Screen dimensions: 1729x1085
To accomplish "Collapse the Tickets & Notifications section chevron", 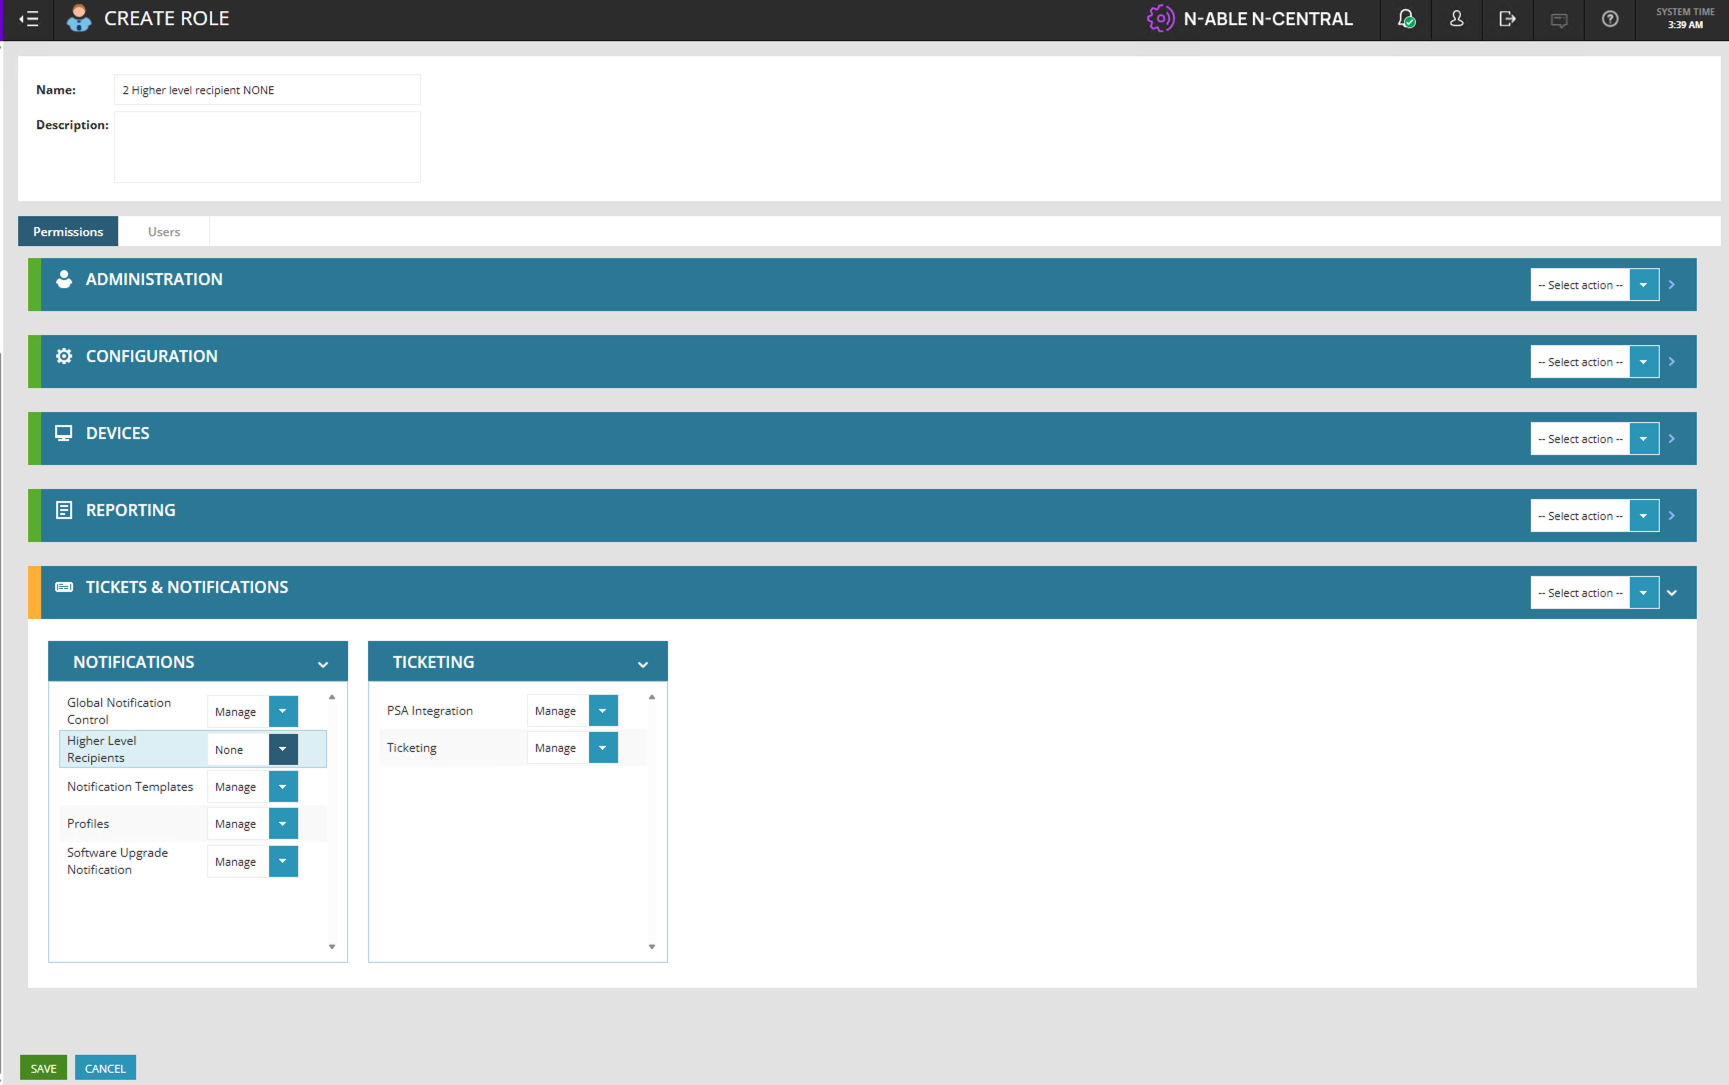I will (1671, 593).
